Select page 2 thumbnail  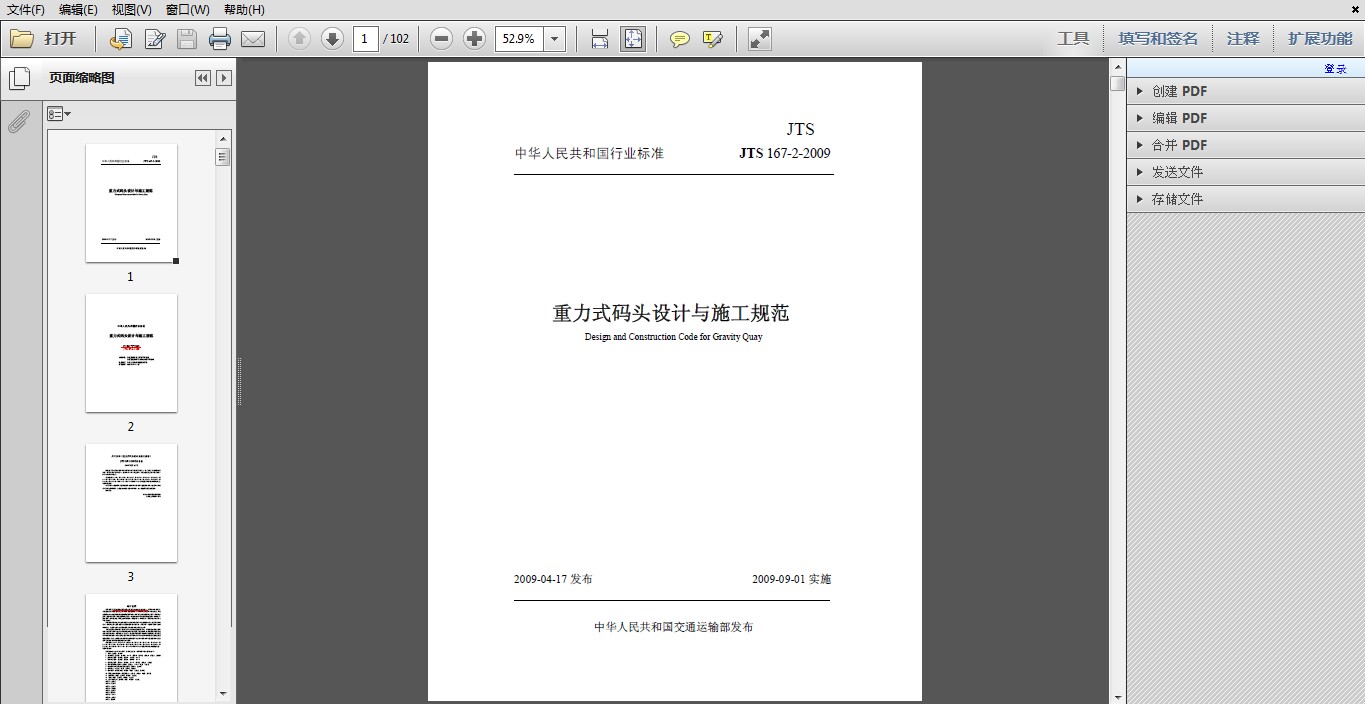pyautogui.click(x=131, y=353)
